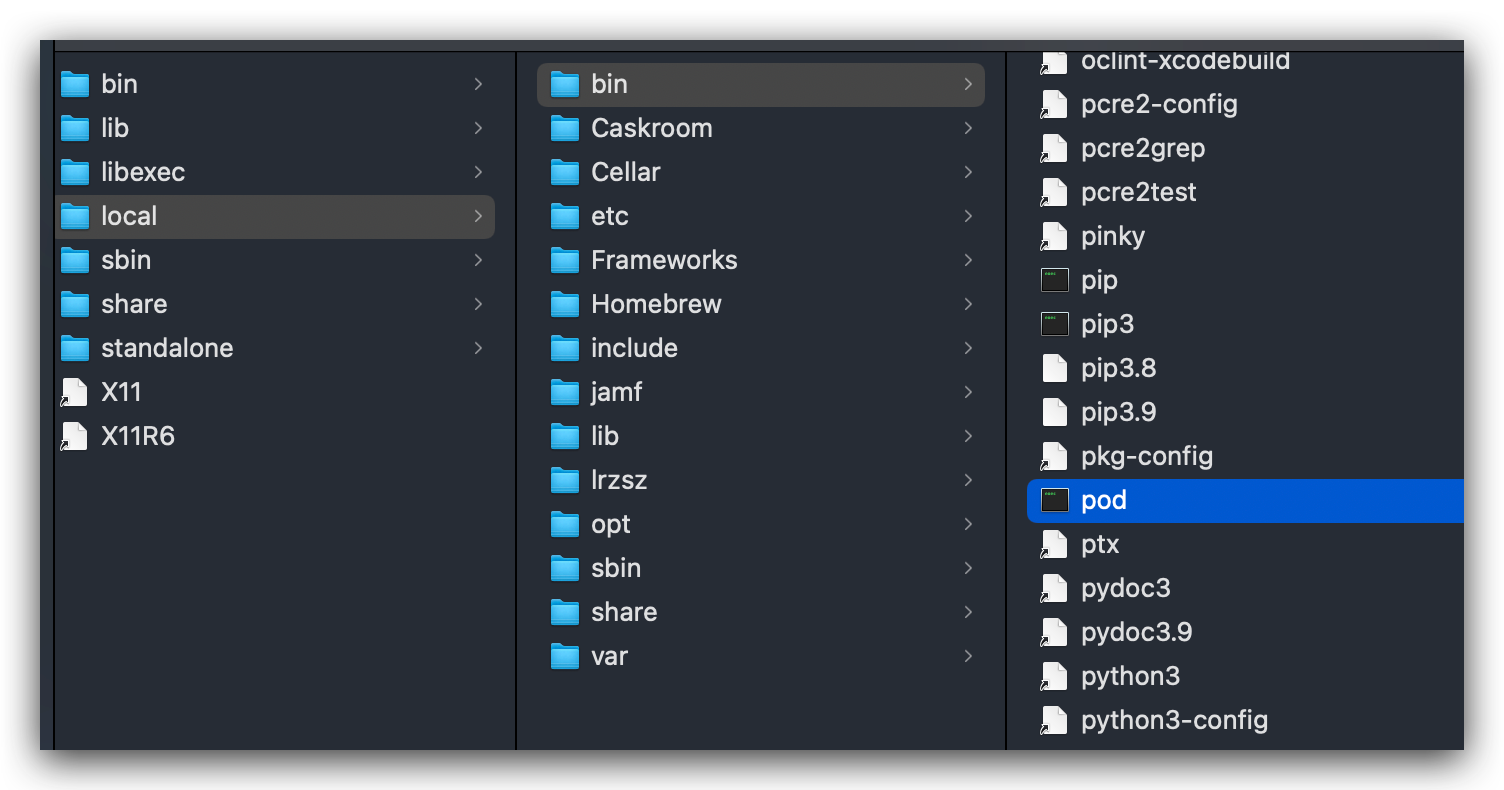Click the pydoc3.9 alias icon
Image resolution: width=1504 pixels, height=790 pixels.
point(1055,632)
